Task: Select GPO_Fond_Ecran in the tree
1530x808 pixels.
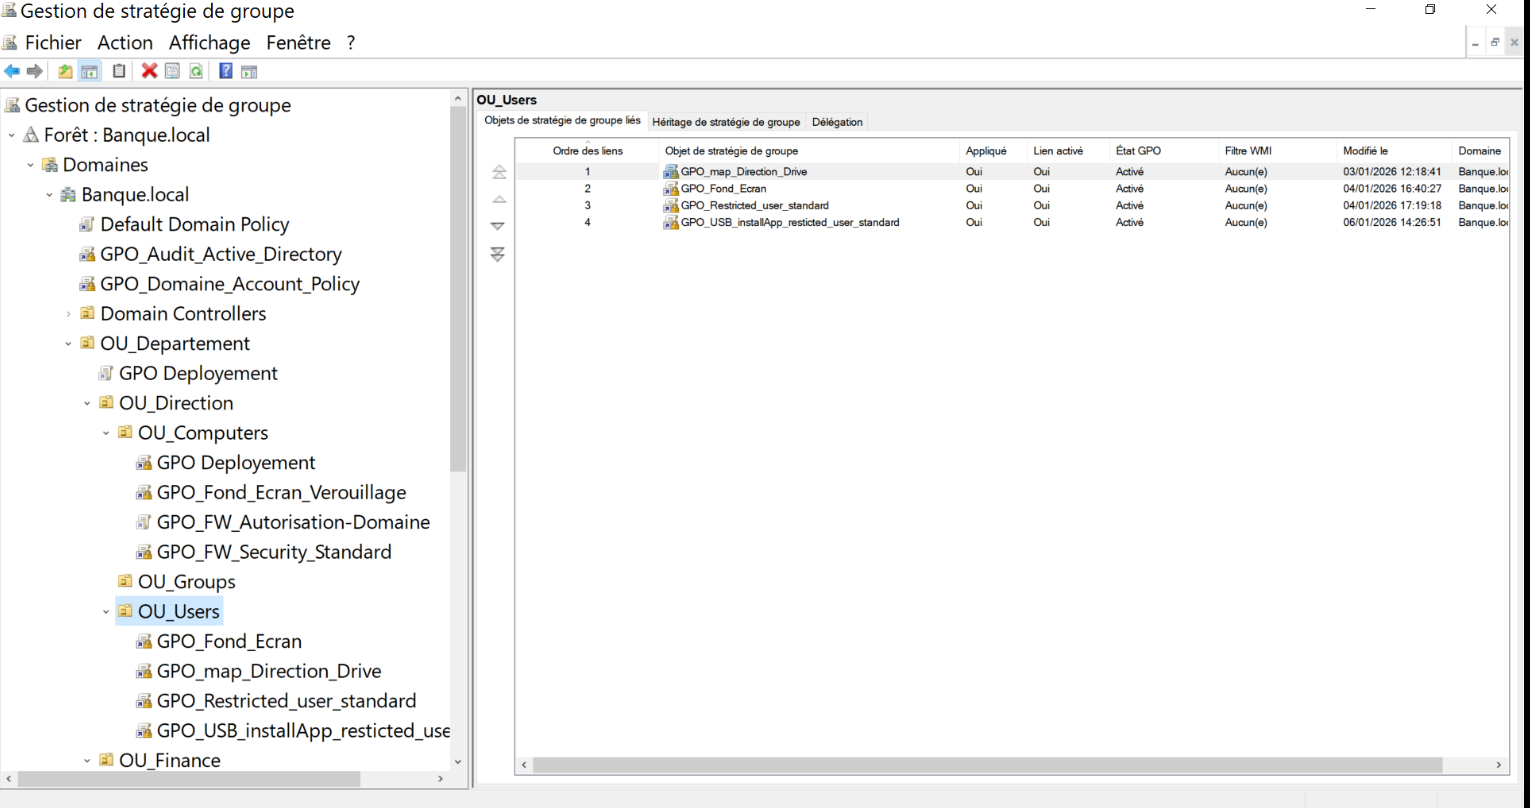Action: click(x=229, y=641)
